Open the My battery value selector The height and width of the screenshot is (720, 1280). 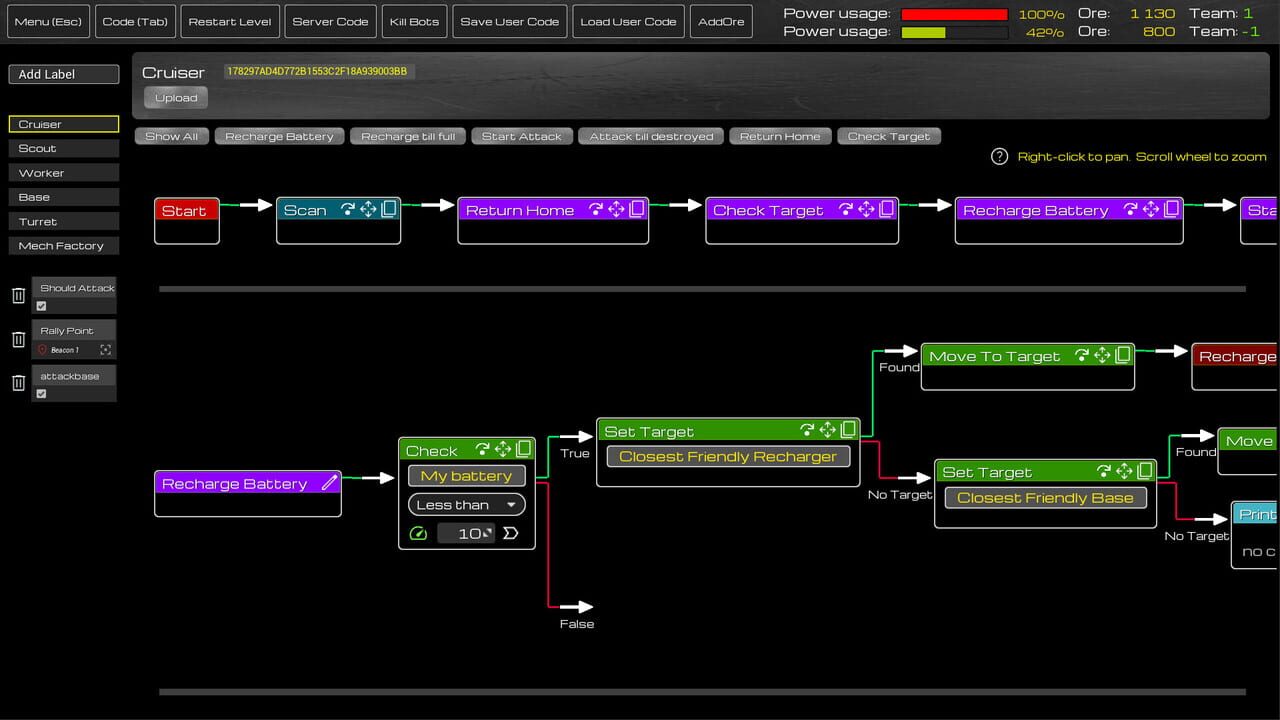466,476
